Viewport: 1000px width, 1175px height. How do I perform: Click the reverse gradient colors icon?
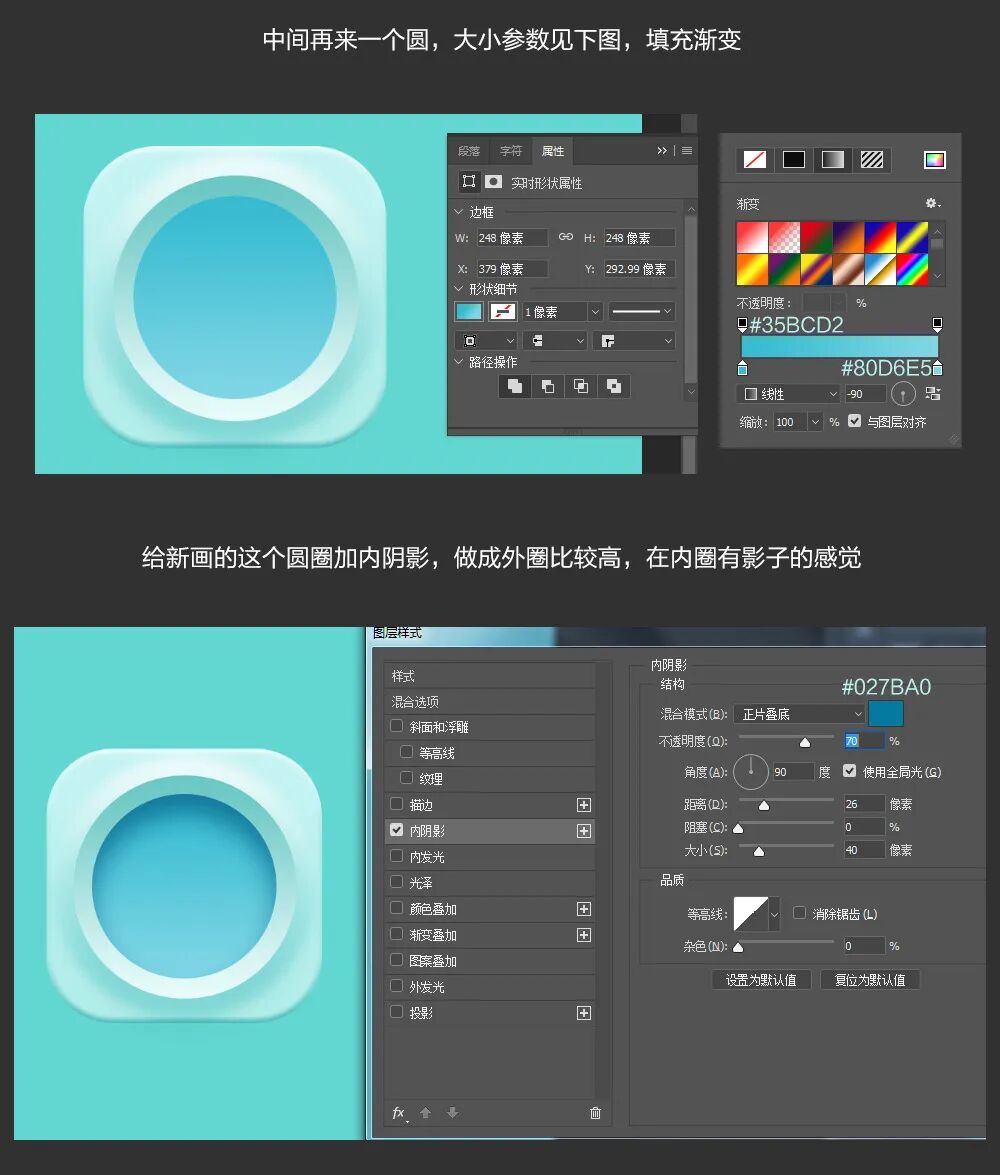[x=932, y=394]
